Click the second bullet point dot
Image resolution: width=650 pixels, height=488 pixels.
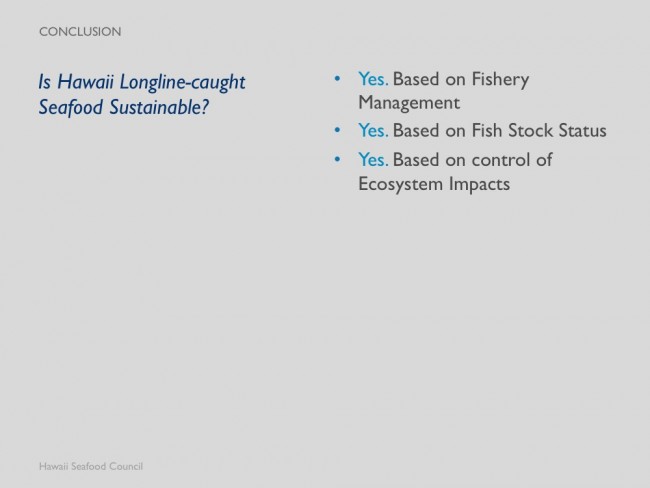pyautogui.click(x=337, y=130)
